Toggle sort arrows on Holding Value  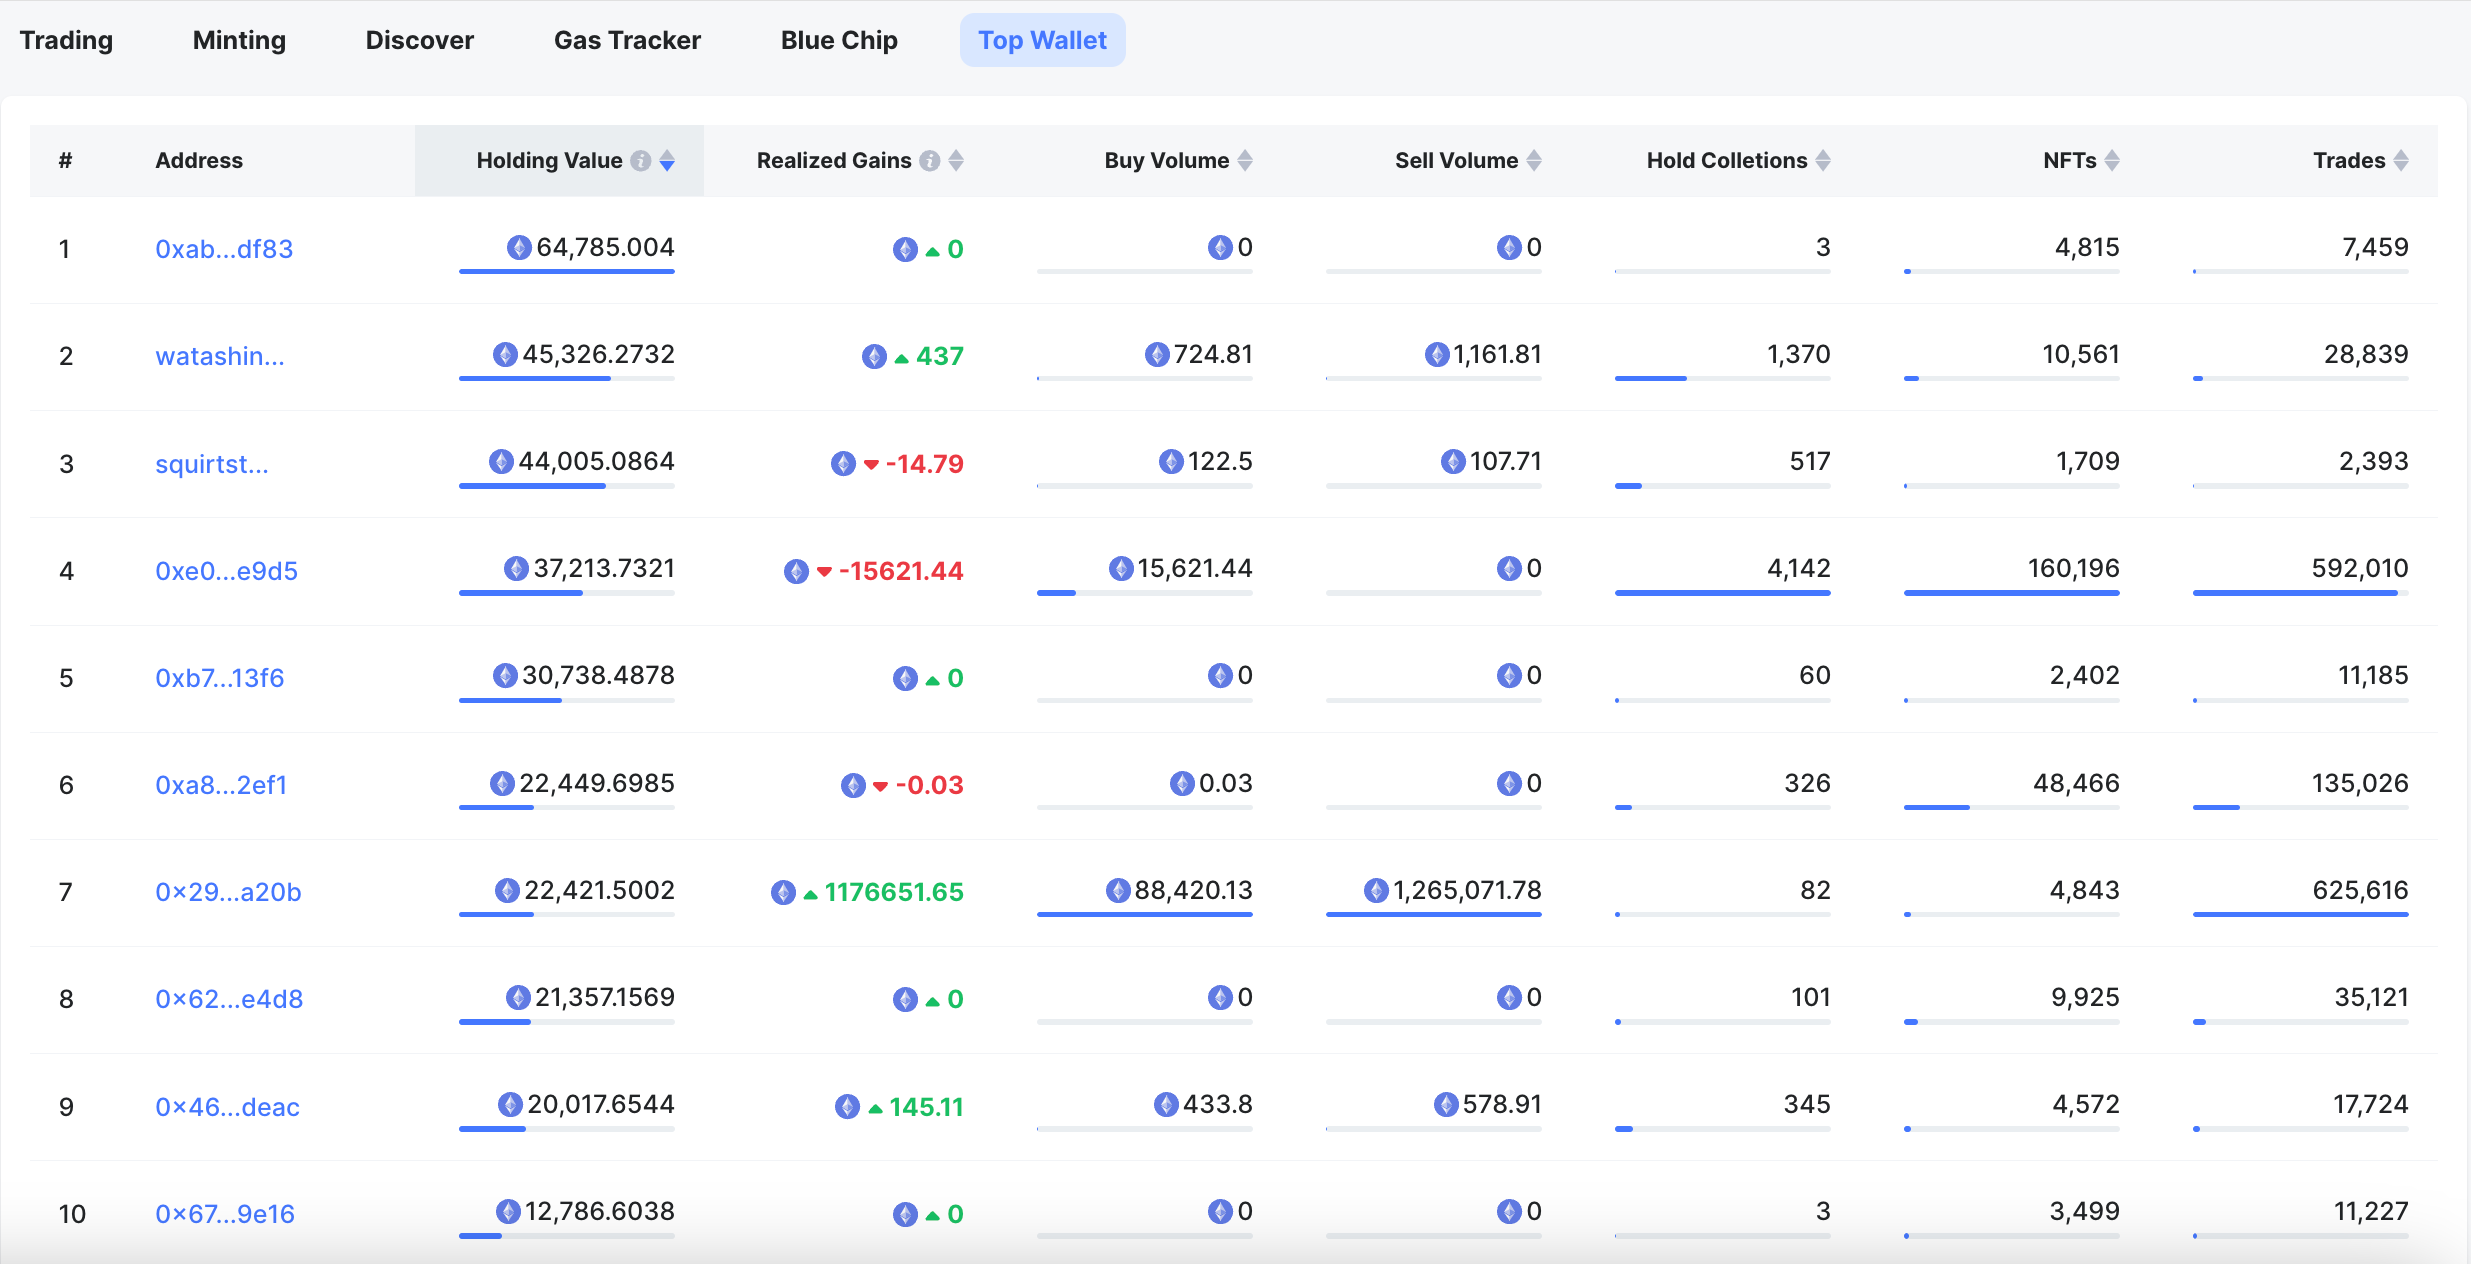coord(667,161)
